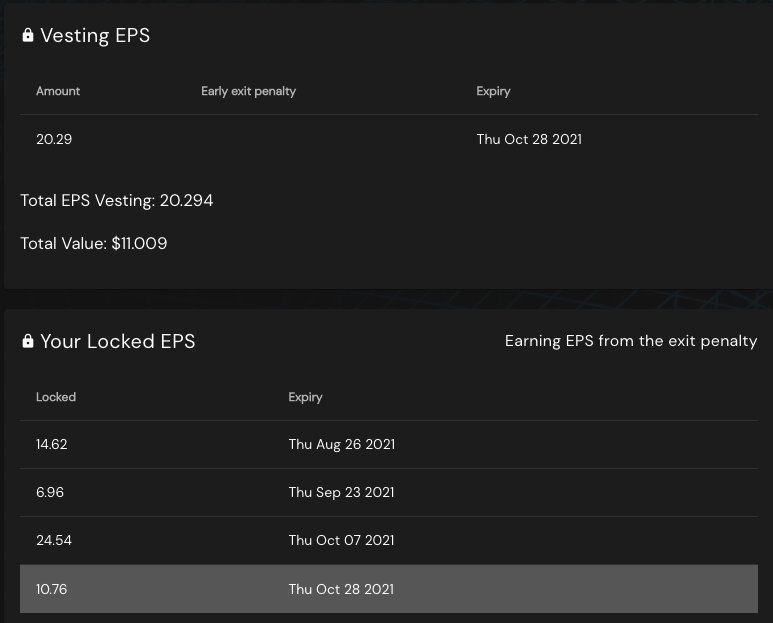The width and height of the screenshot is (773, 623).
Task: Click the Thu Sep 23 2021 expiry date
Action: pyautogui.click(x=341, y=492)
